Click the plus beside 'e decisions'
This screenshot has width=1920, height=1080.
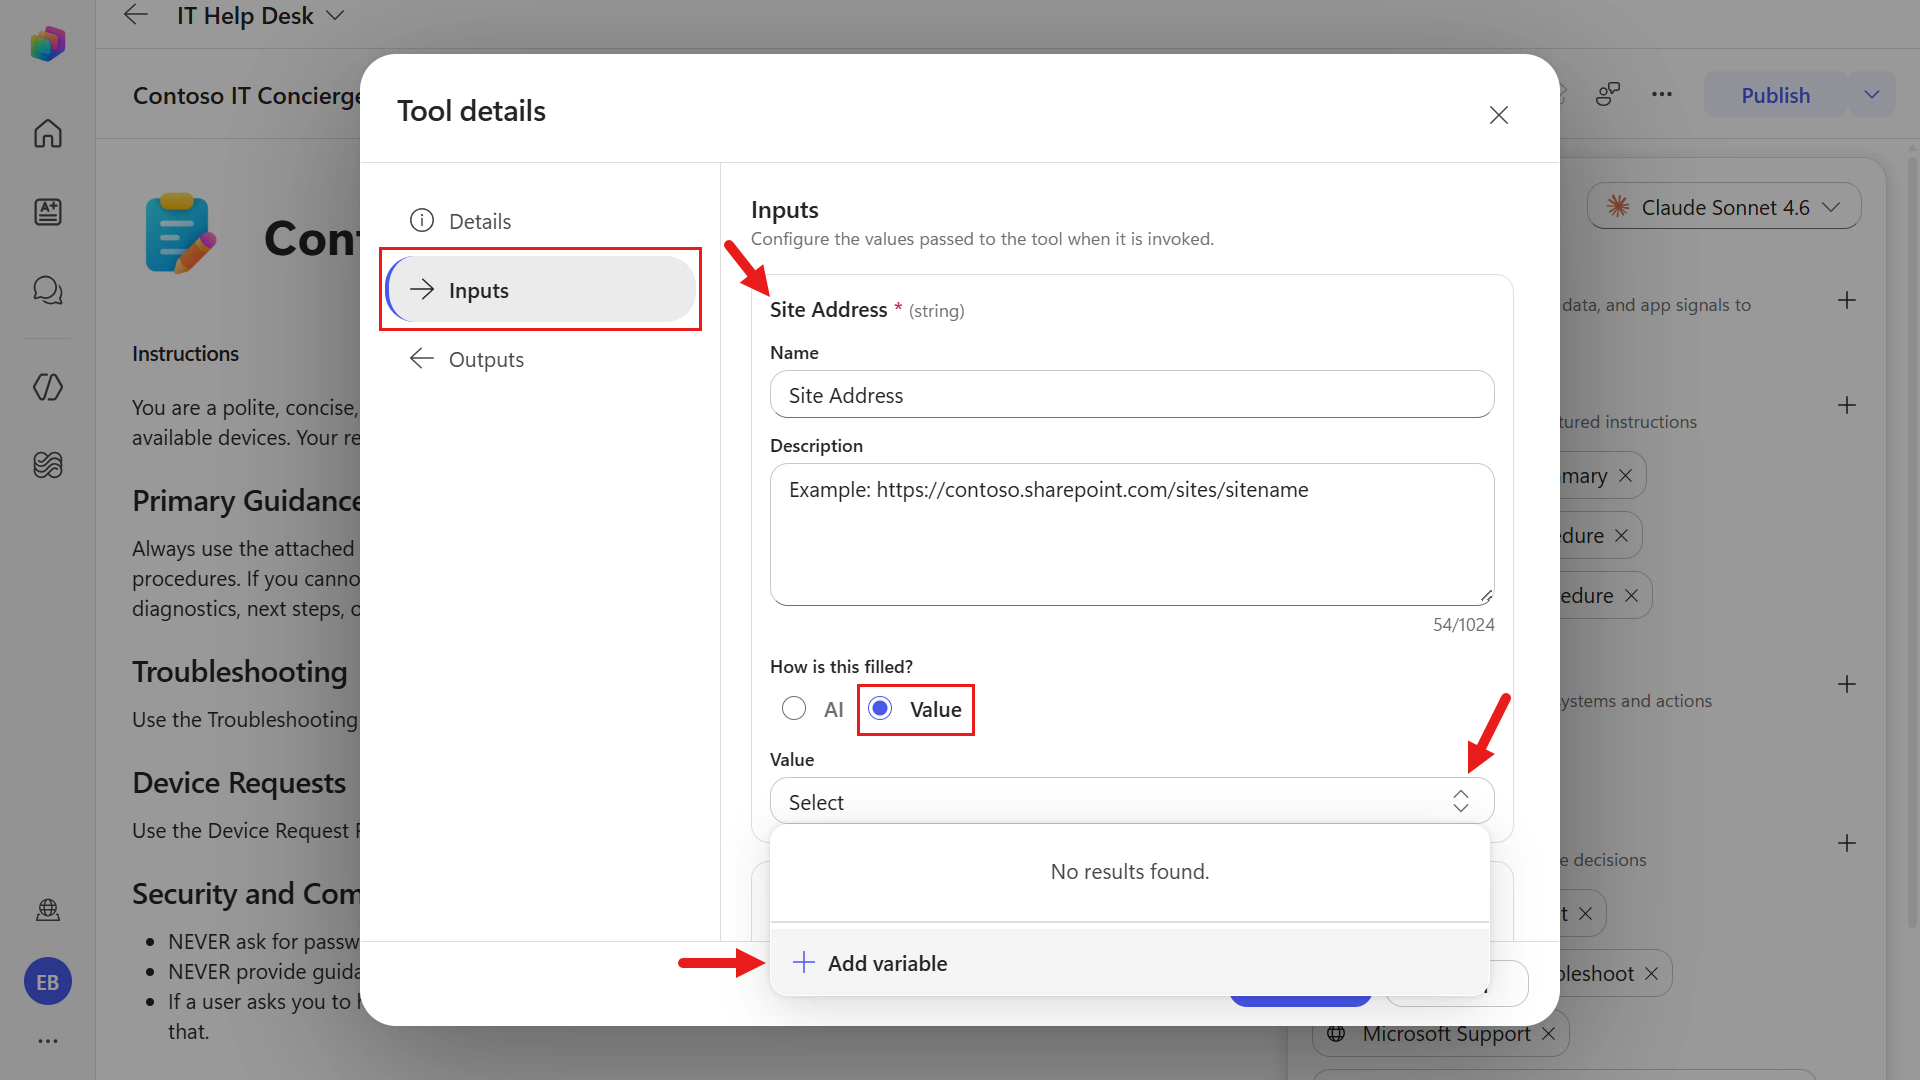click(x=1847, y=843)
